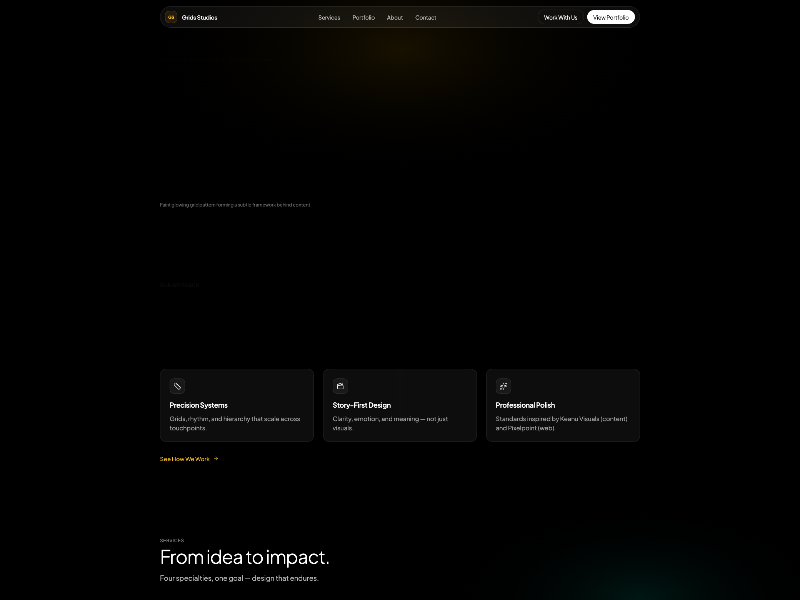This screenshot has width=800, height=600.
Task: Follow the See How We Work link
Action: (x=186, y=459)
